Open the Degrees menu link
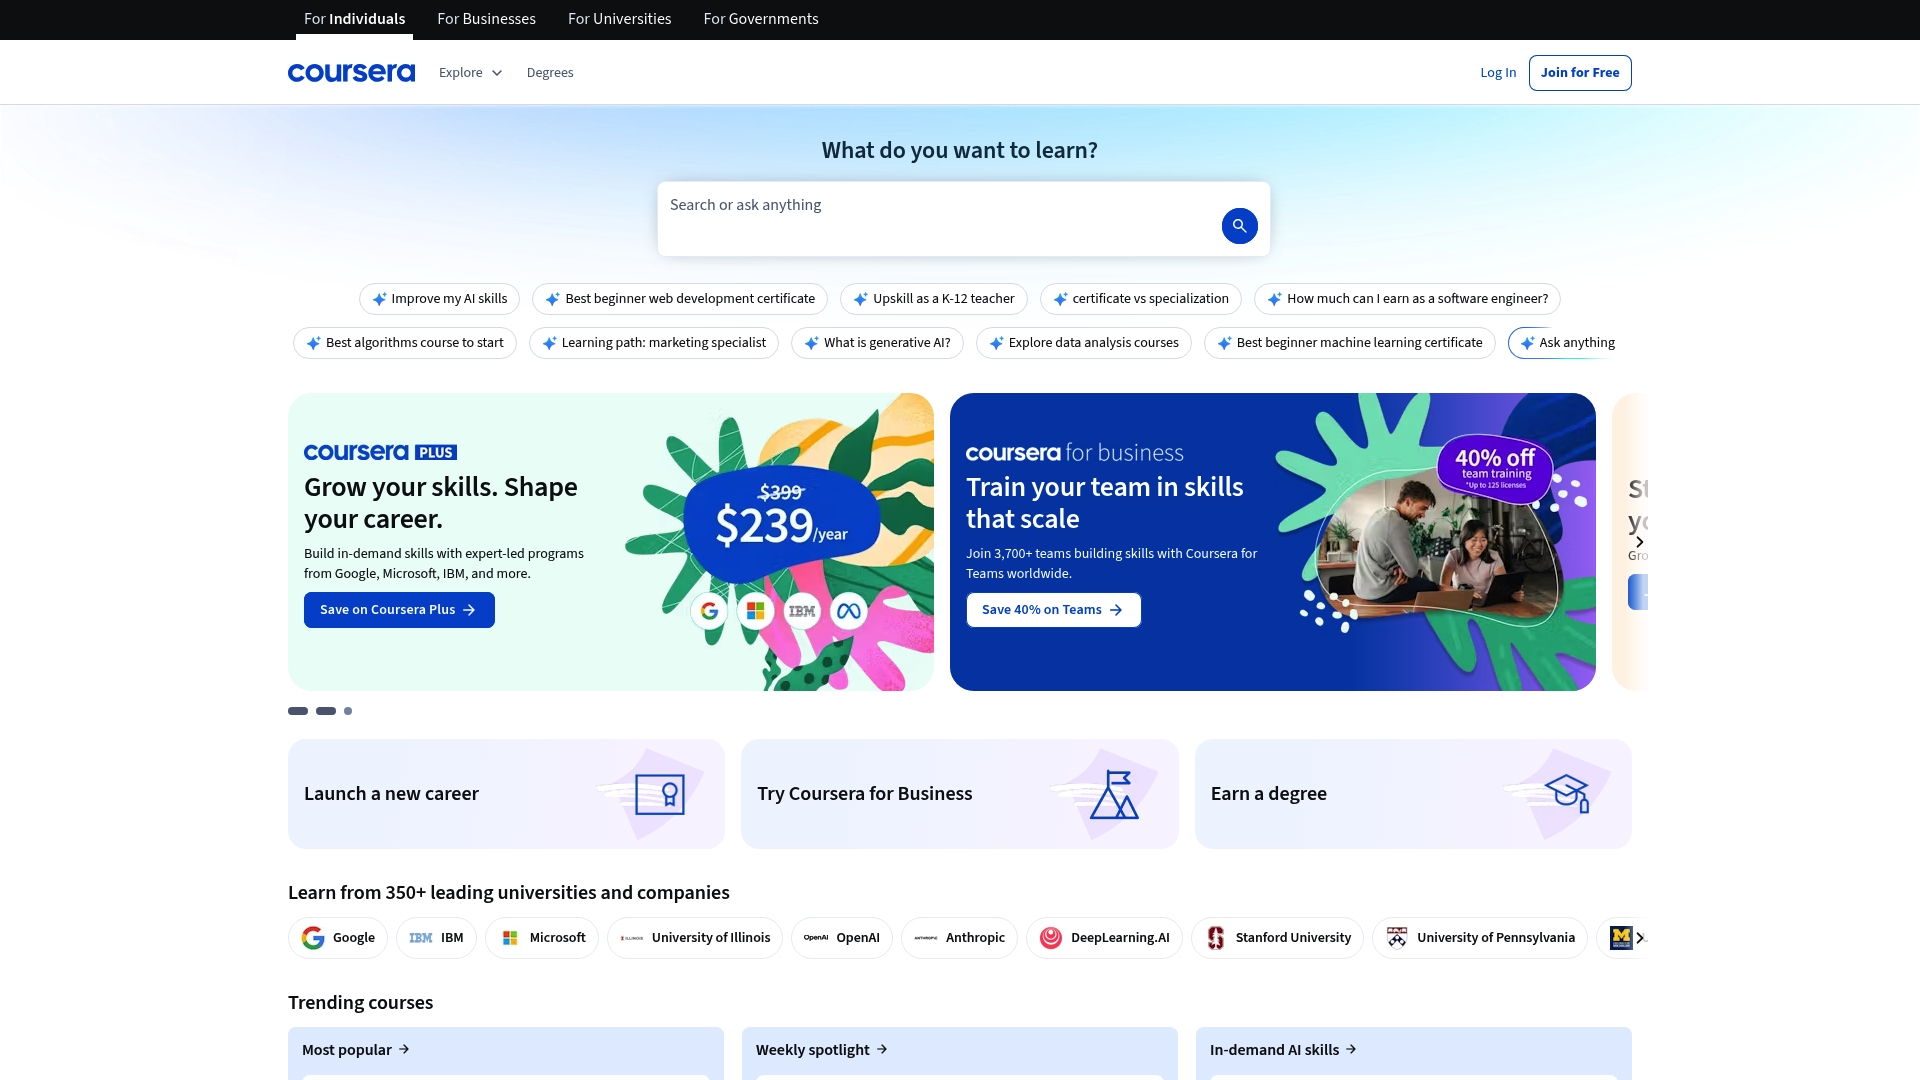The height and width of the screenshot is (1080, 1920). point(550,73)
